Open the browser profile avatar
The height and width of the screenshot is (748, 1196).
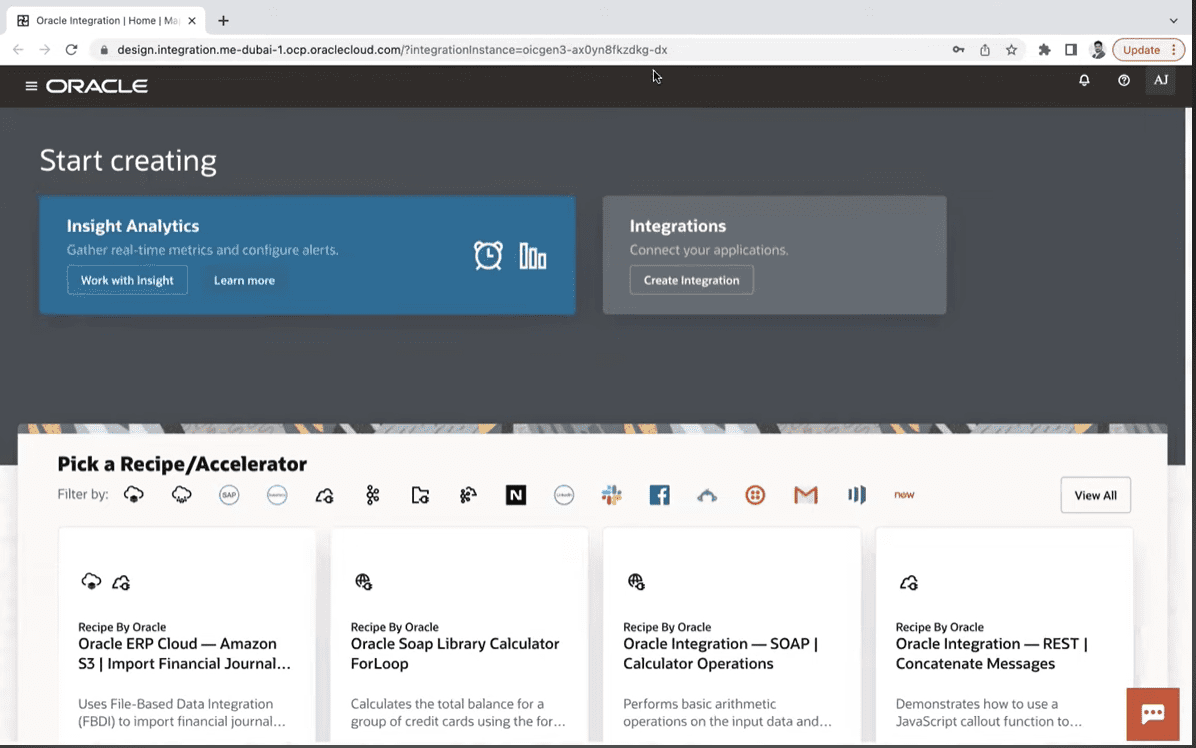pyautogui.click(x=1098, y=50)
